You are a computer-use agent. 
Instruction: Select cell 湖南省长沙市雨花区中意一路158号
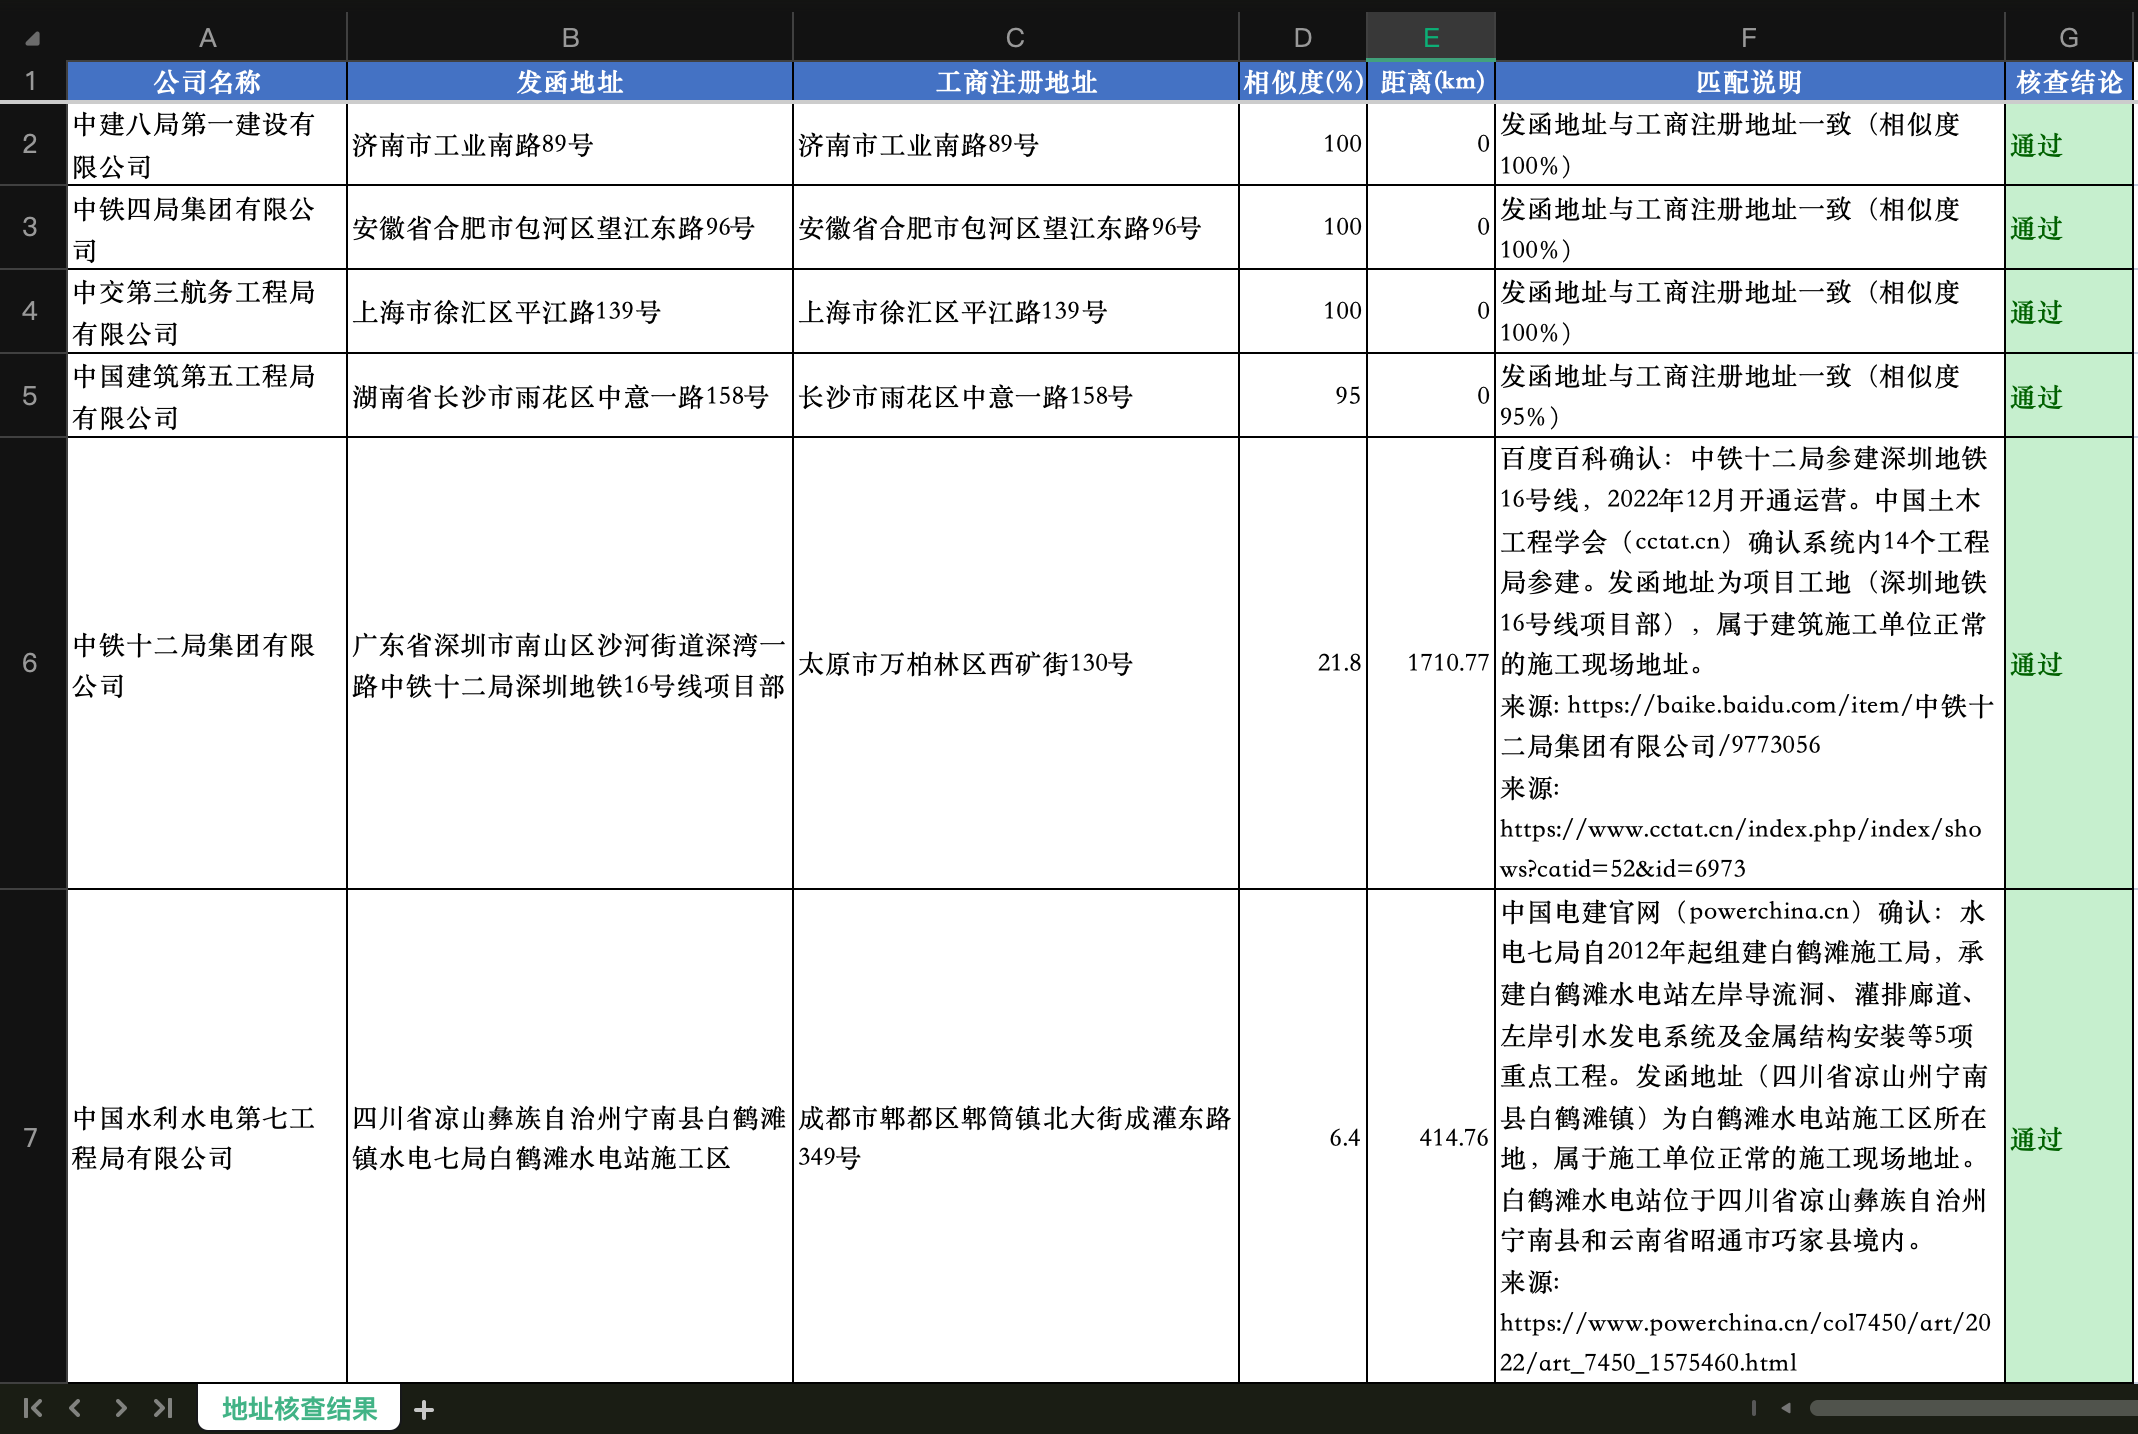coord(570,396)
